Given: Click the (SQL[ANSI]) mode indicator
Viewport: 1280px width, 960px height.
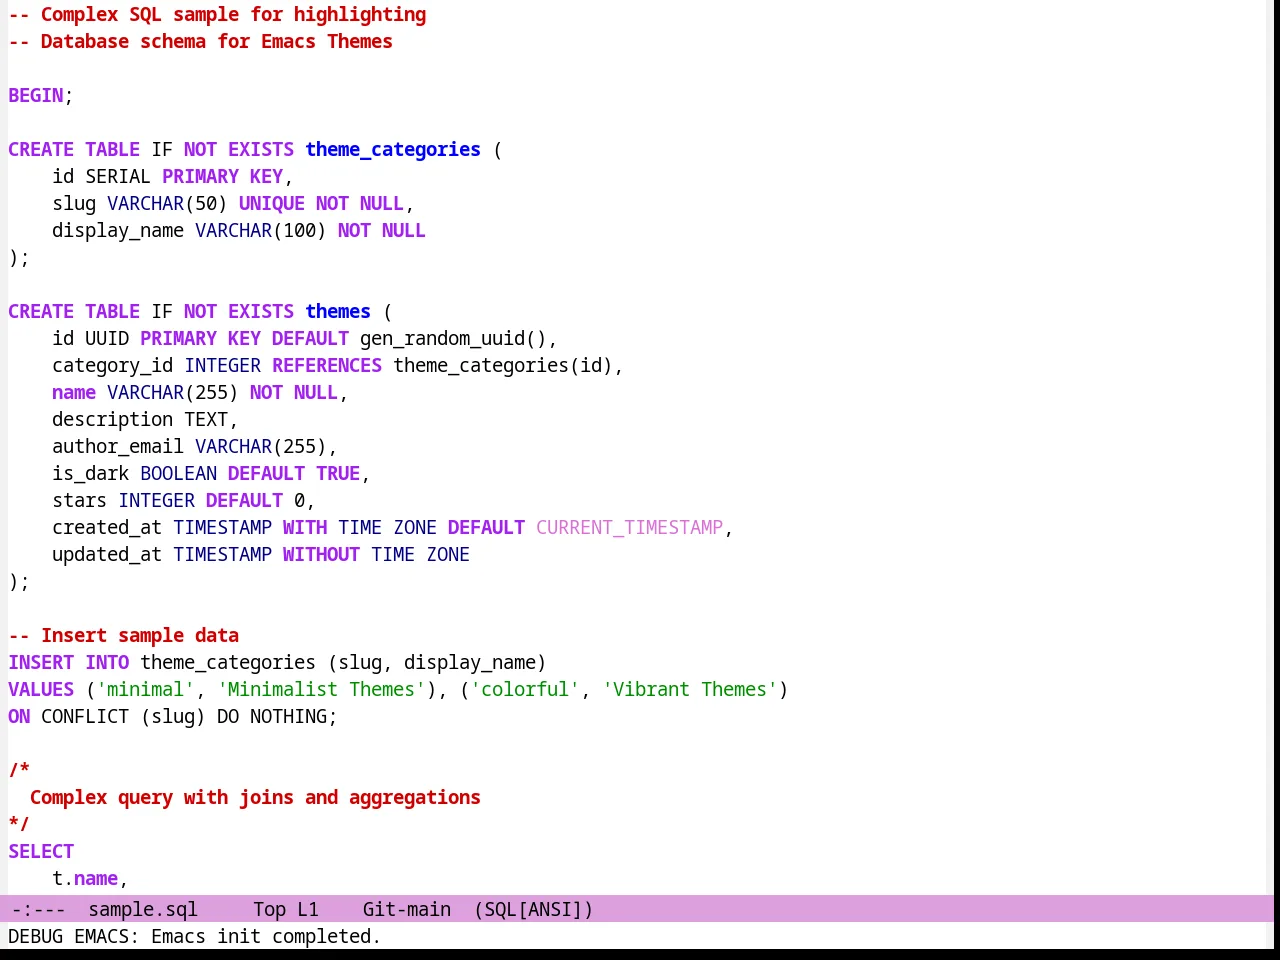Looking at the screenshot, I should (x=534, y=909).
